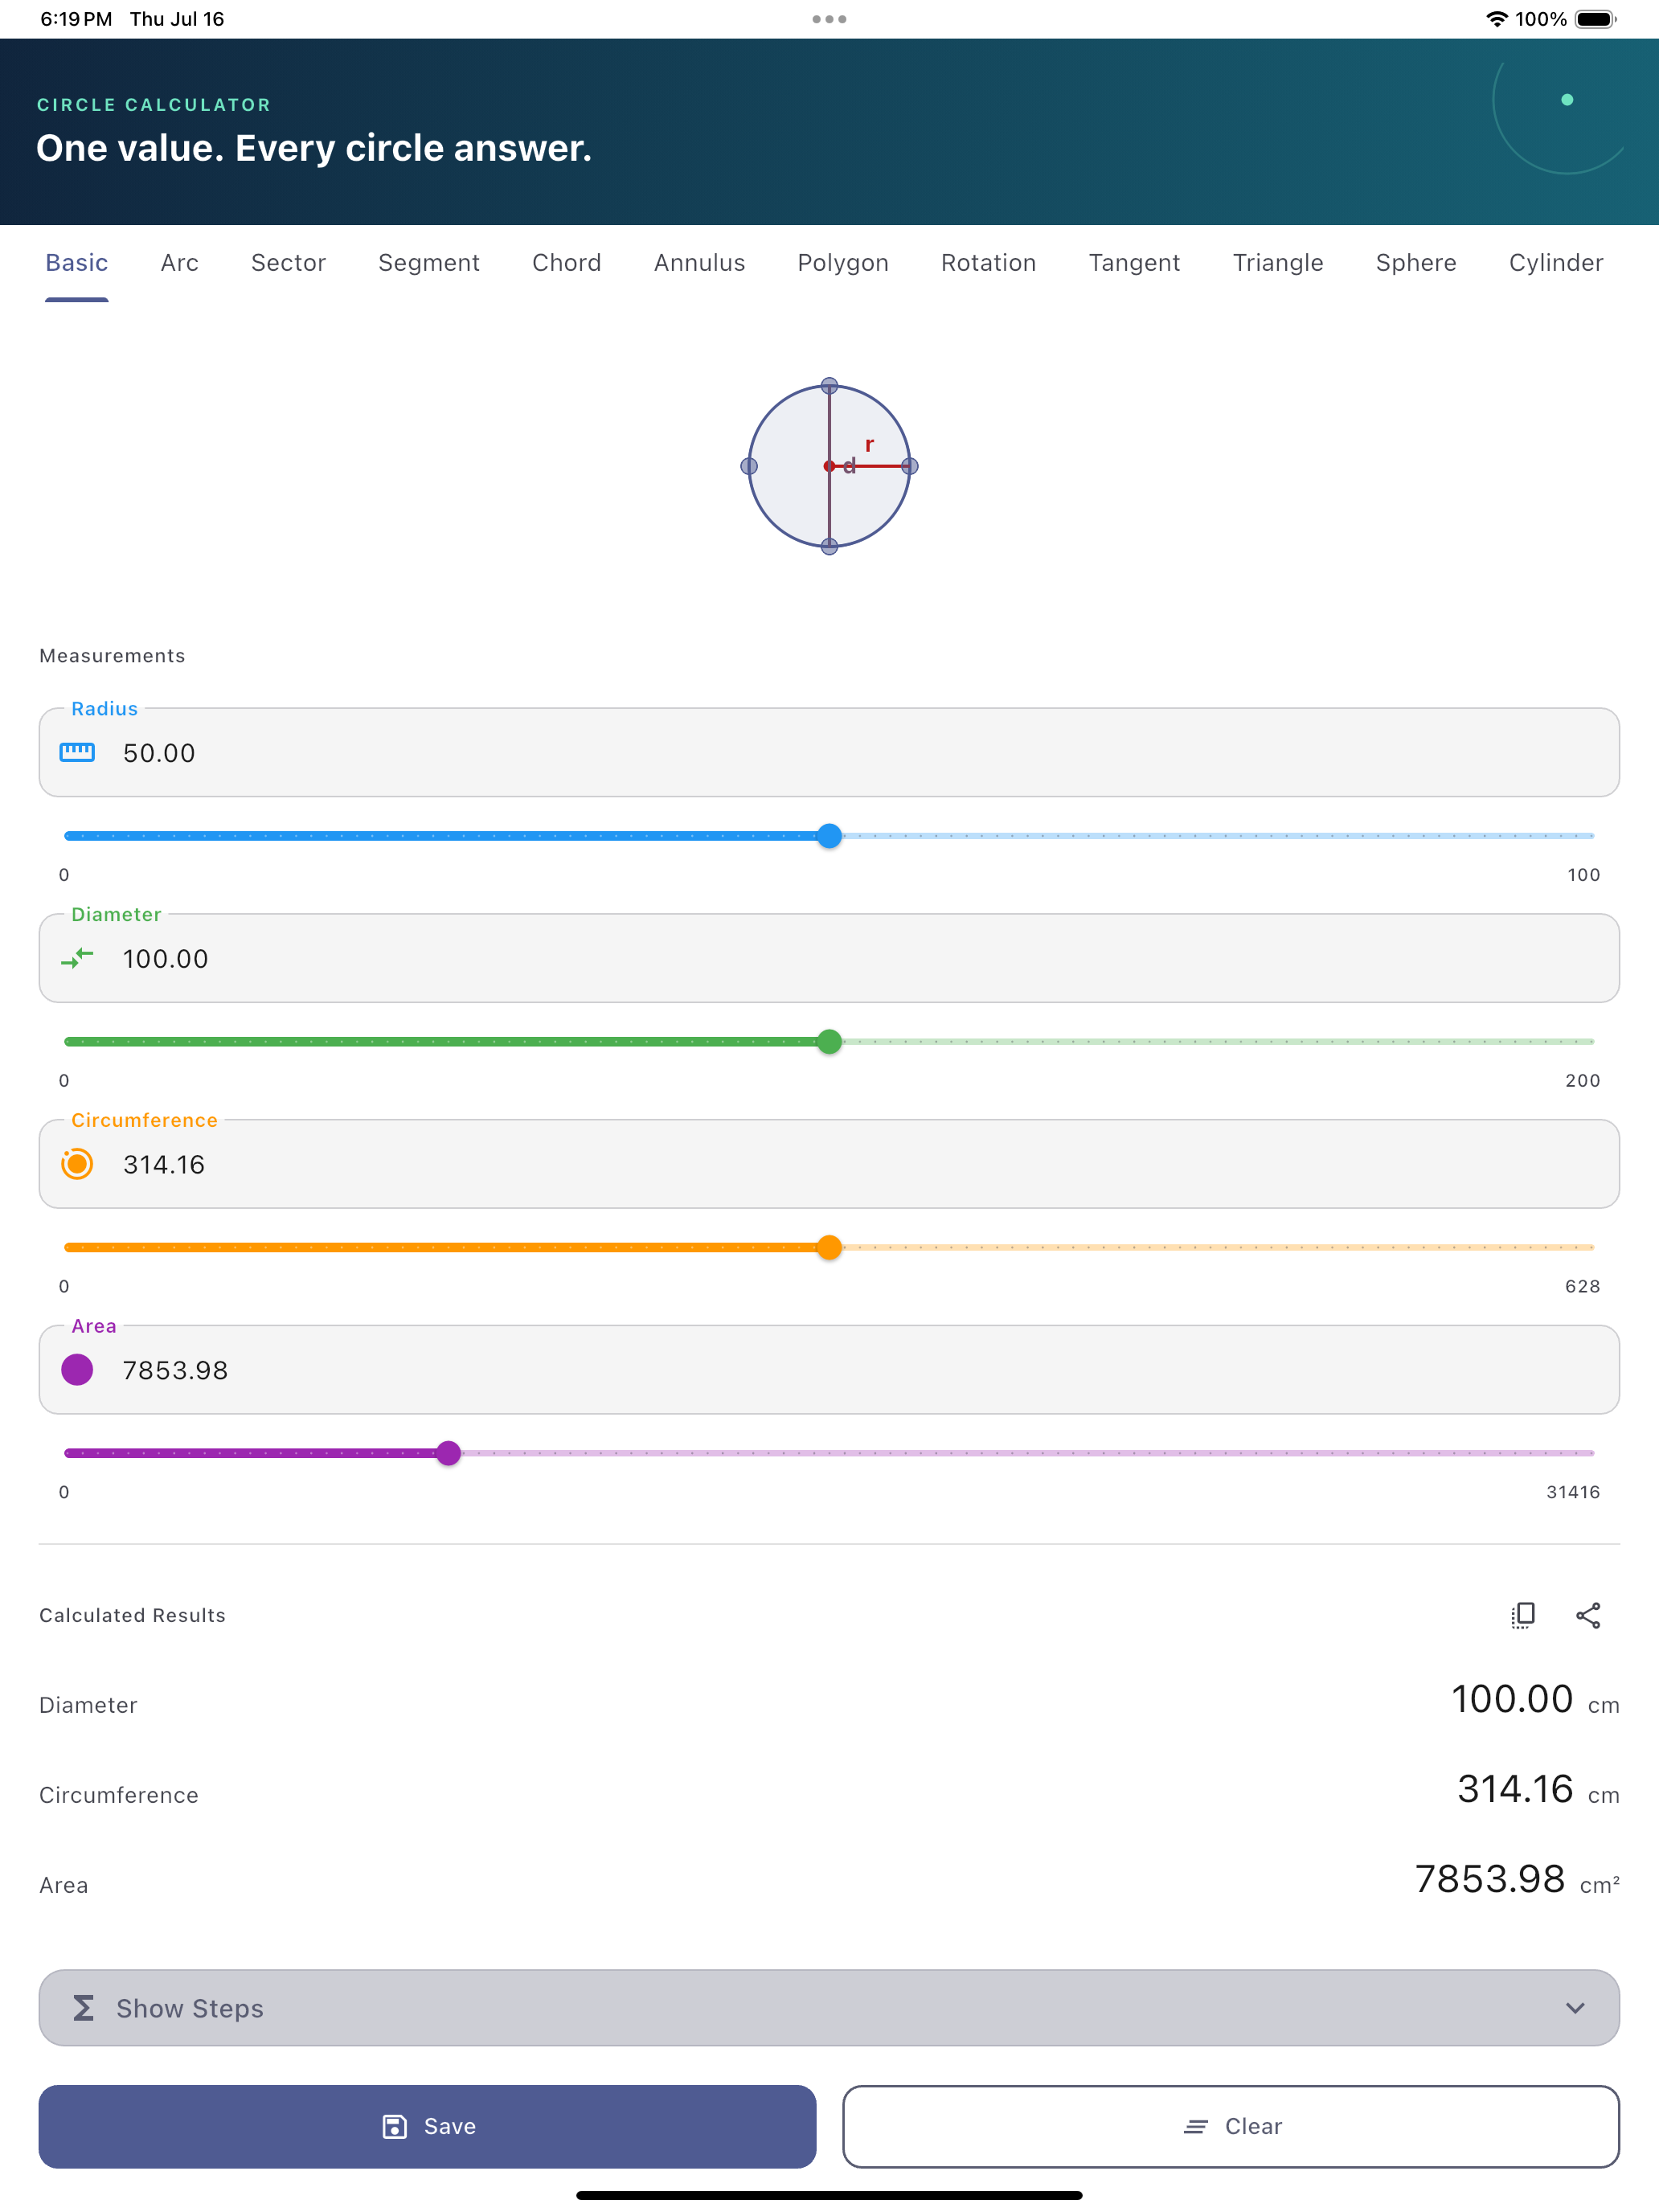The width and height of the screenshot is (1659, 2212).
Task: Edit the Circumference input field
Action: [829, 1164]
